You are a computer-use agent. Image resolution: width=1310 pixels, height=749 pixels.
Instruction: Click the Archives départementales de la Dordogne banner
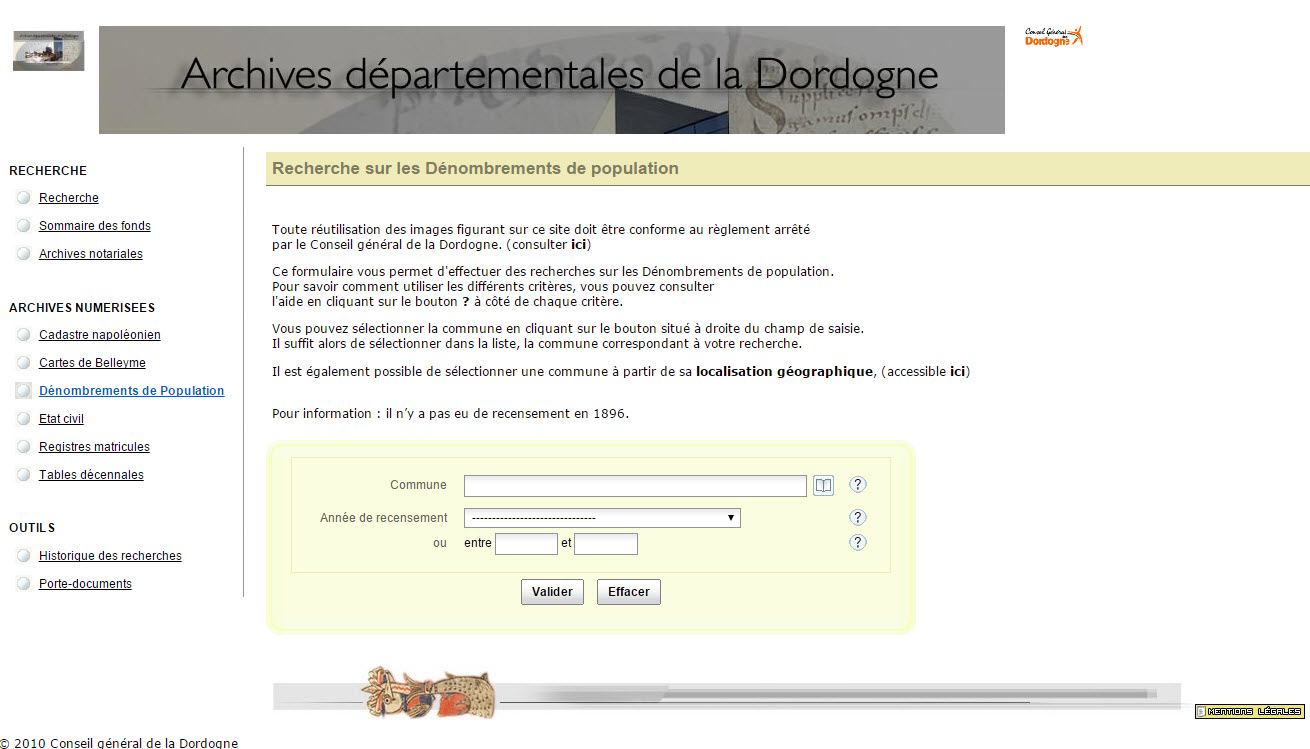552,80
